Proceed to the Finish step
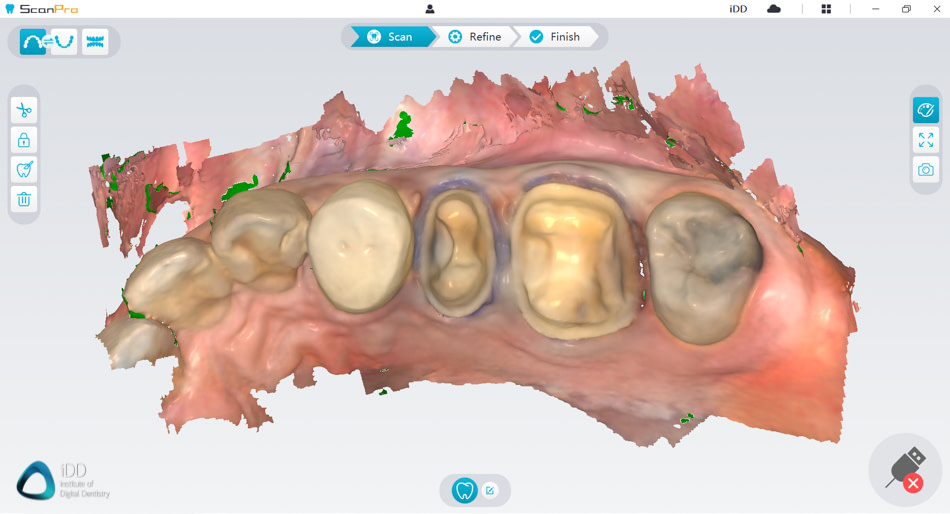Image resolution: width=950 pixels, height=514 pixels. pos(555,37)
